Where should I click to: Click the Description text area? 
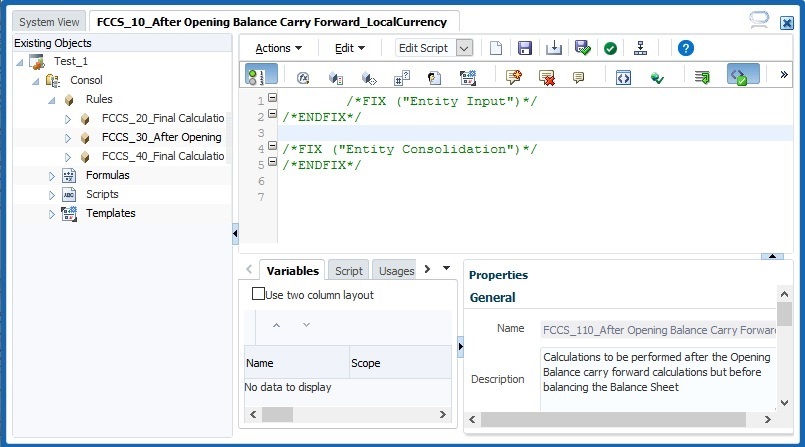point(658,379)
